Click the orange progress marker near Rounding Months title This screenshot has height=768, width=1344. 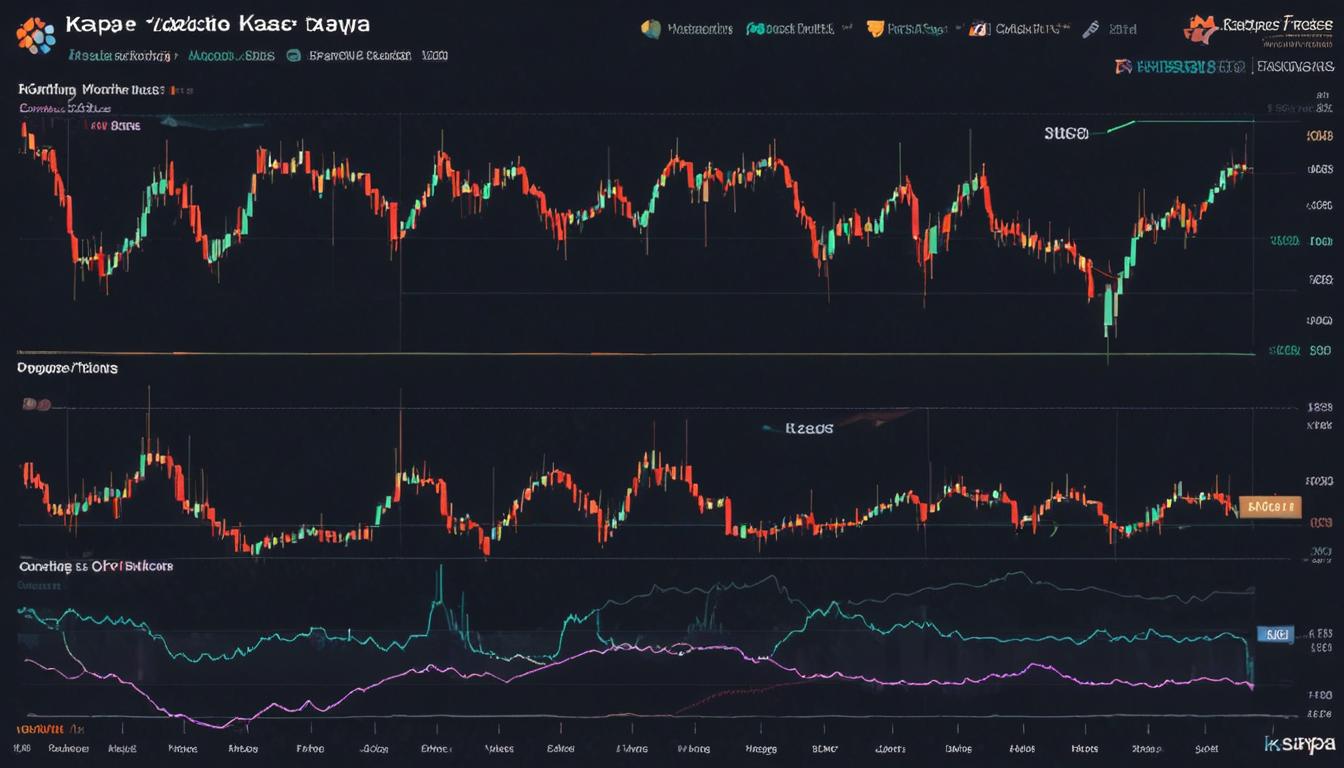pos(172,89)
